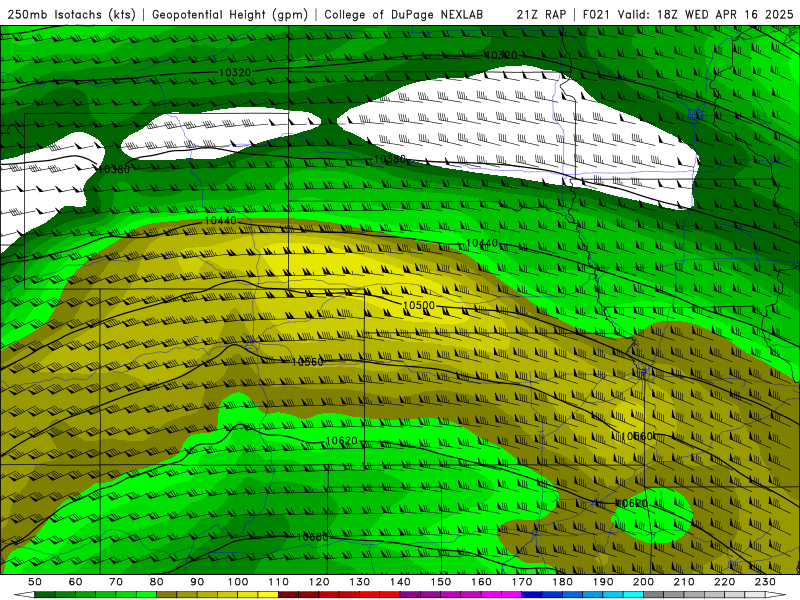Click the 10680 height contour label
800x600 pixels.
(312, 537)
